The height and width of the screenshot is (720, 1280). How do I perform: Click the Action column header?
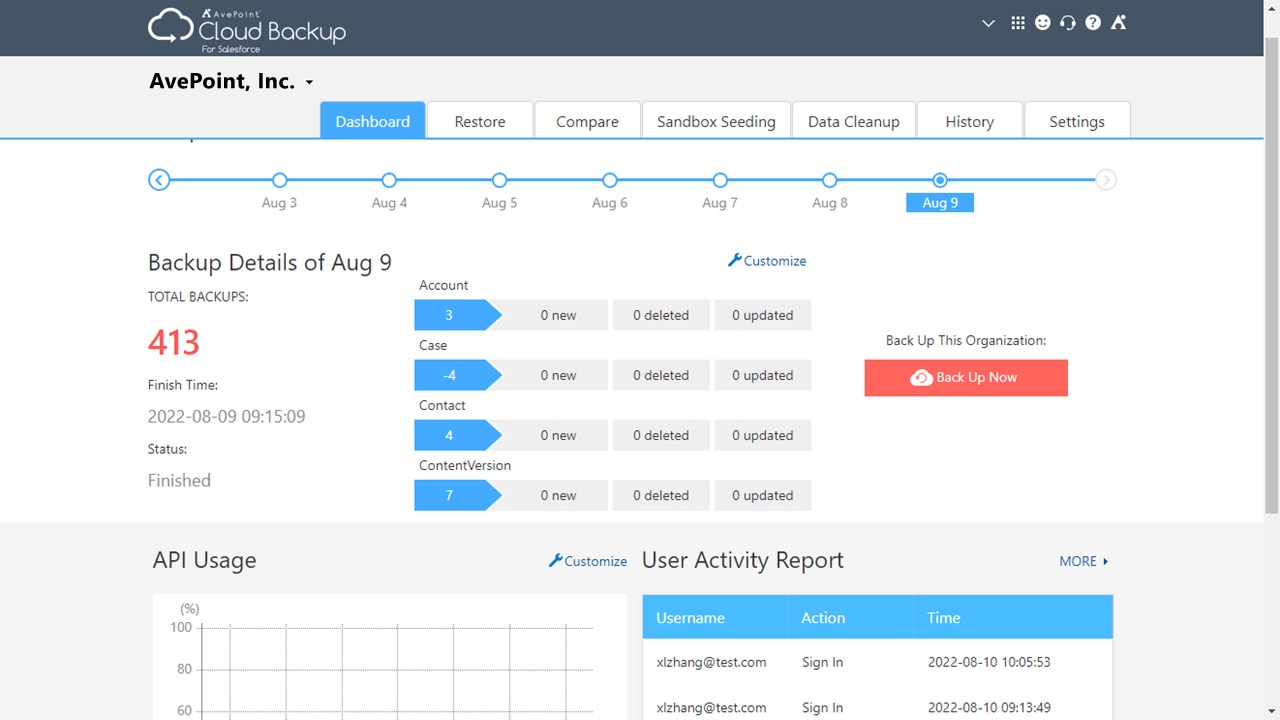click(850, 617)
